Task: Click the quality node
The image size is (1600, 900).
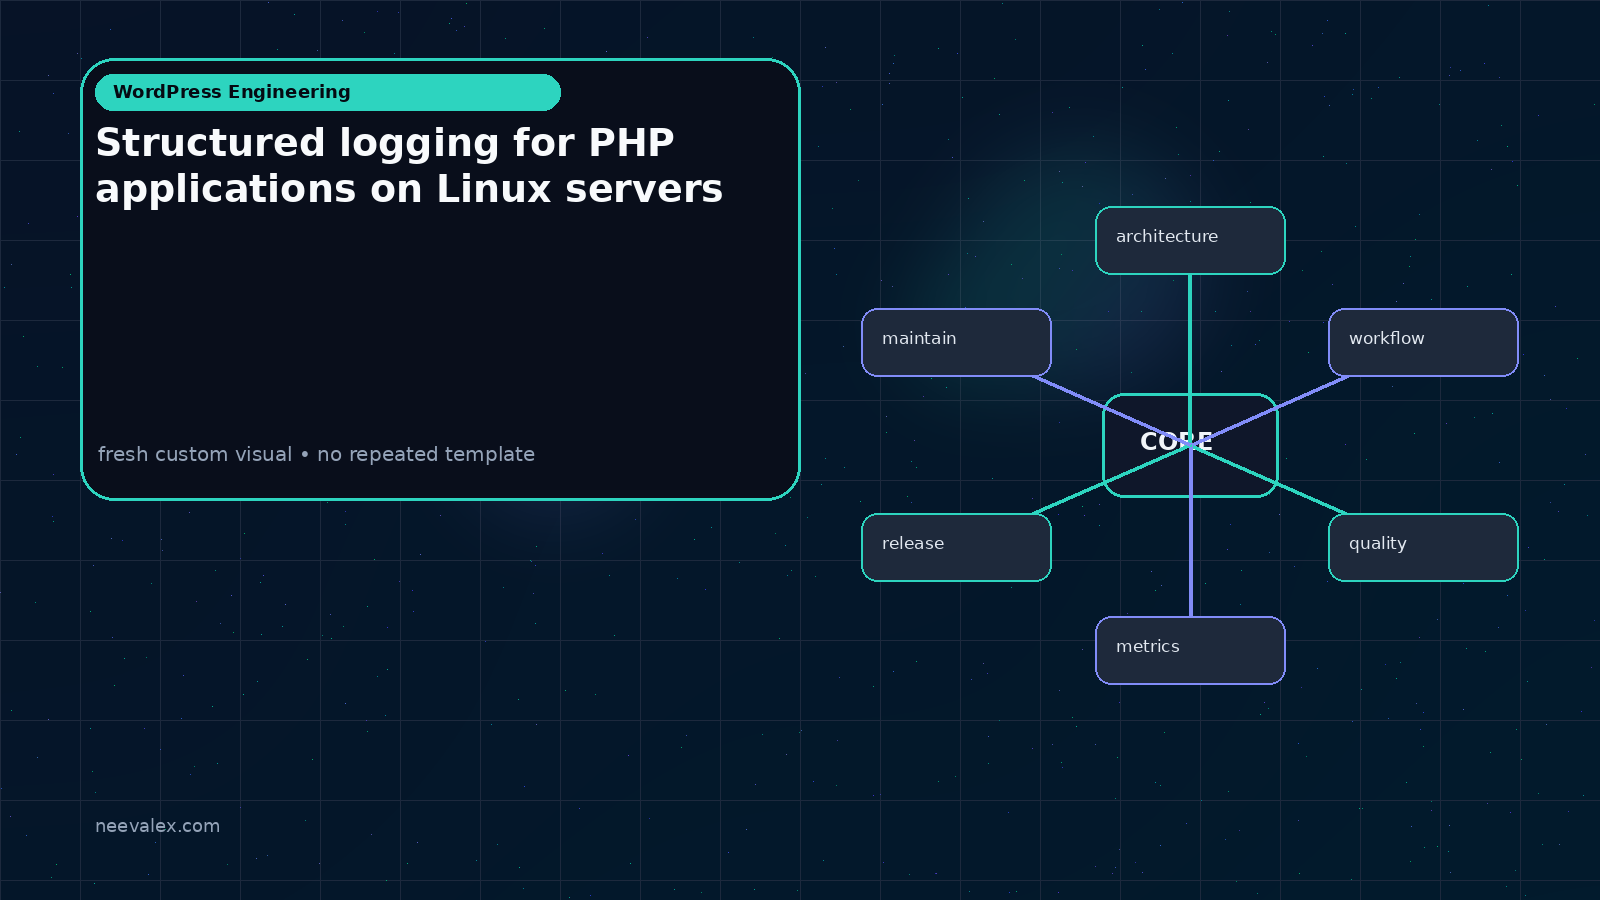Action: pyautogui.click(x=1423, y=547)
